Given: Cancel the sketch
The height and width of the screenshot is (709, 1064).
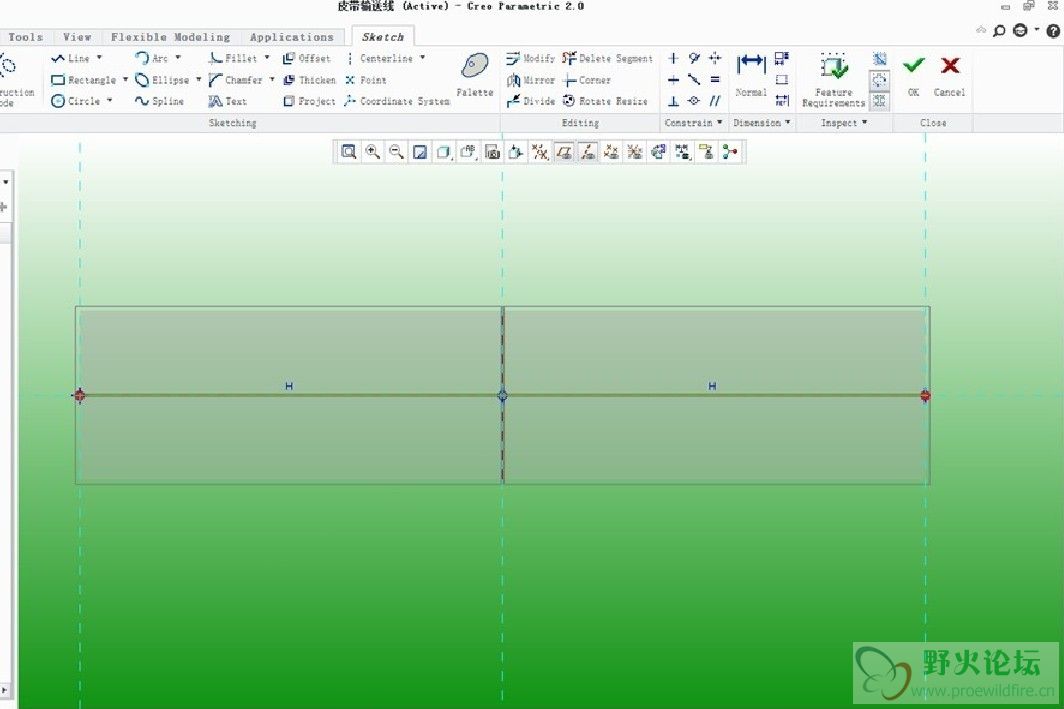Looking at the screenshot, I should 949,75.
